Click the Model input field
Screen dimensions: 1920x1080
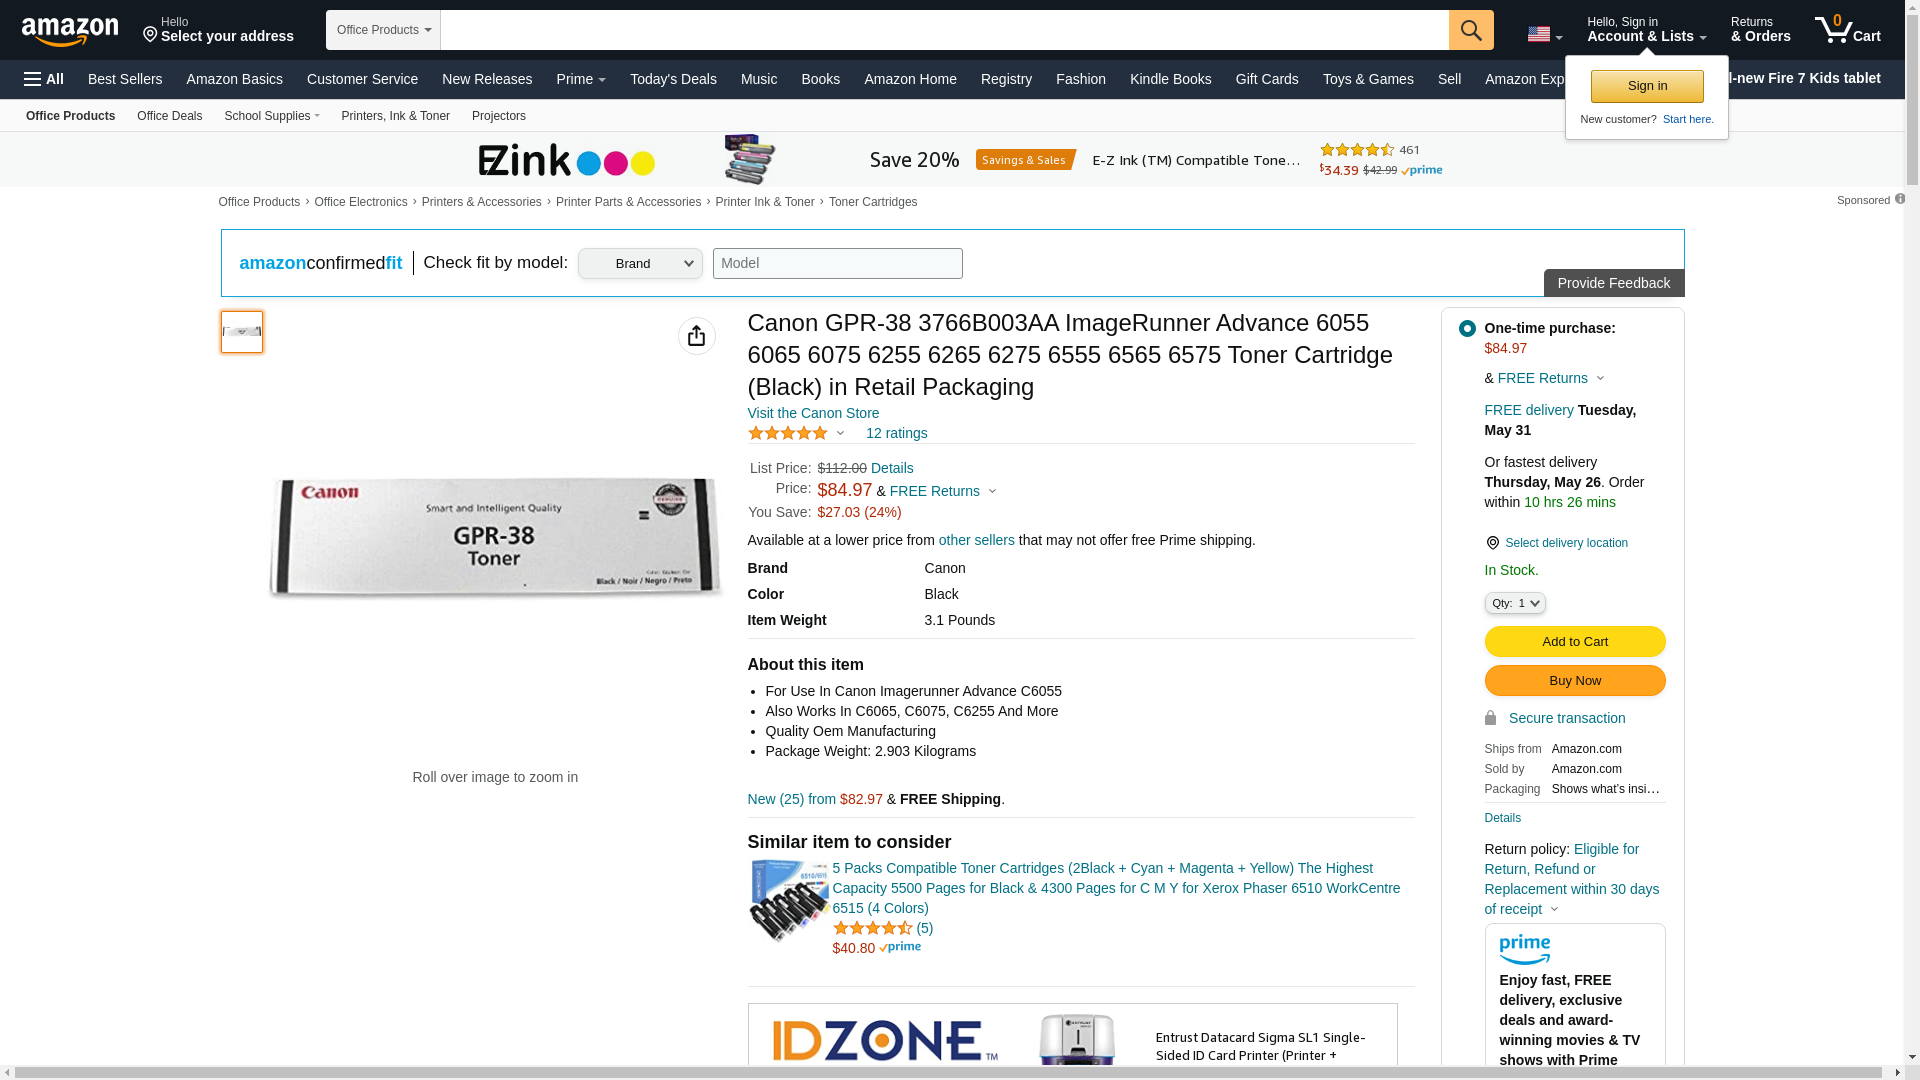click(838, 264)
